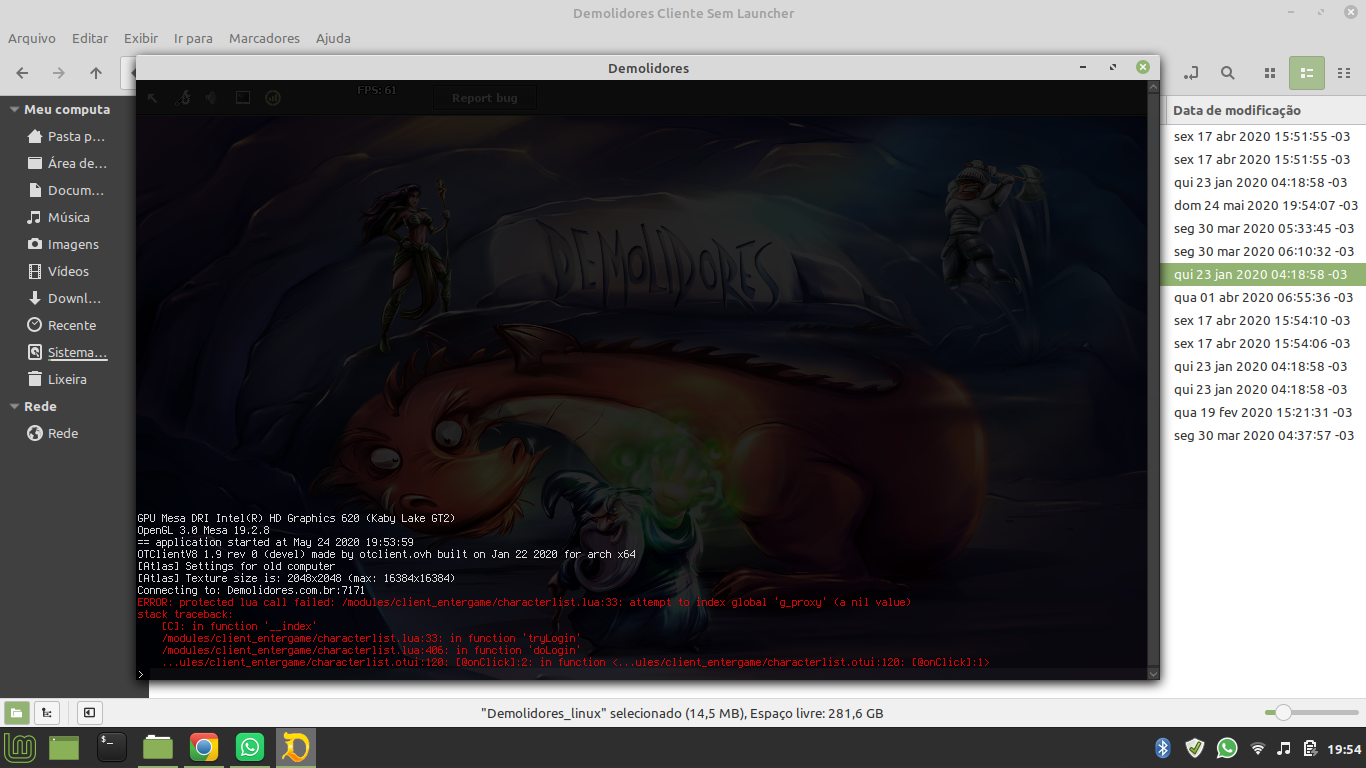This screenshot has height=768, width=1366.
Task: Open the Marcadores menu
Action: pos(264,38)
